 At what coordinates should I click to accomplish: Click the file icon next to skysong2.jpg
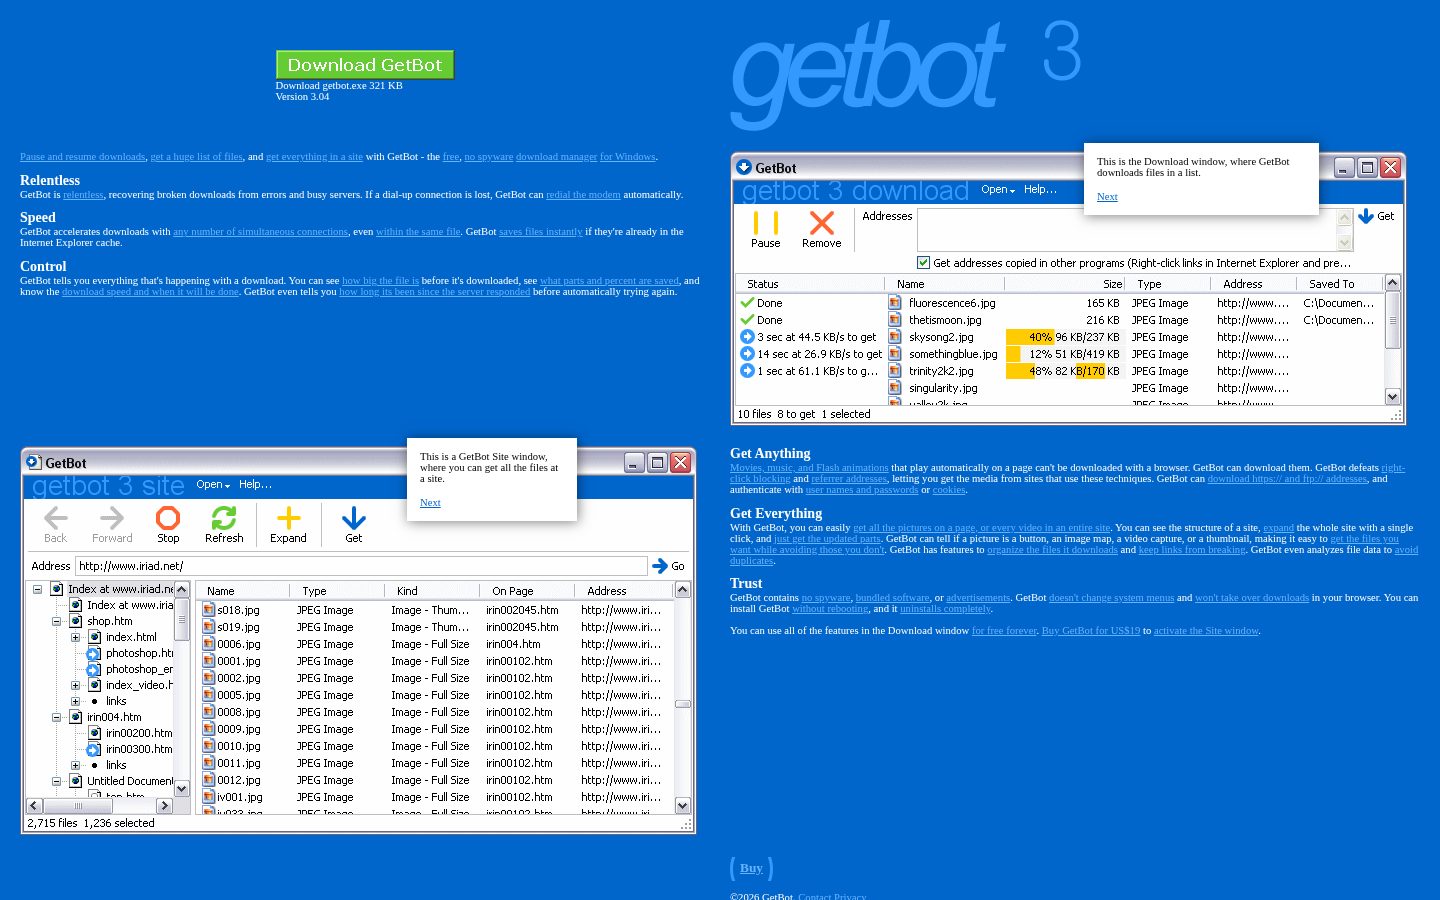click(x=895, y=337)
